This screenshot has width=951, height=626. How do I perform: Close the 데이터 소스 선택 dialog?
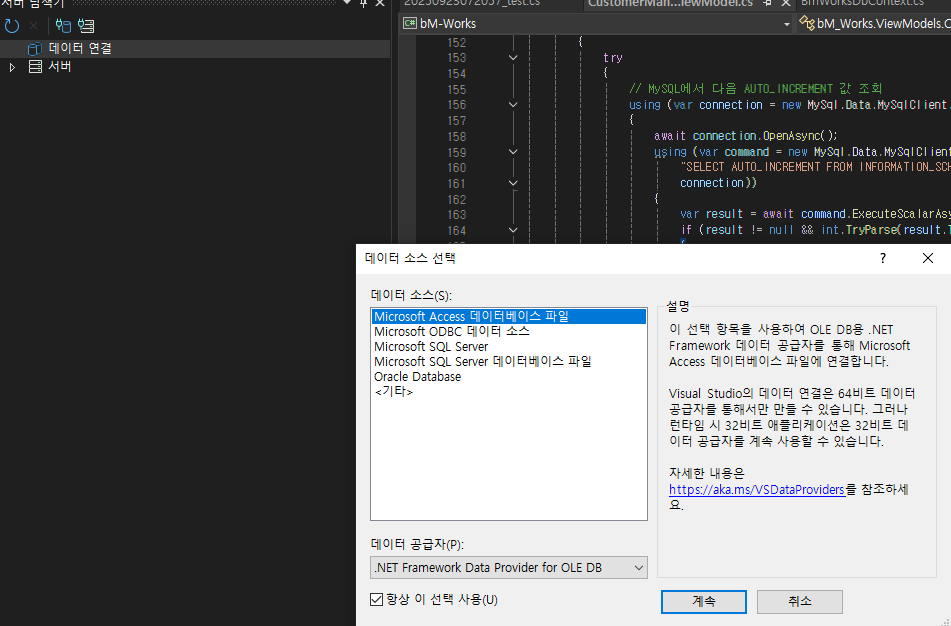[927, 258]
